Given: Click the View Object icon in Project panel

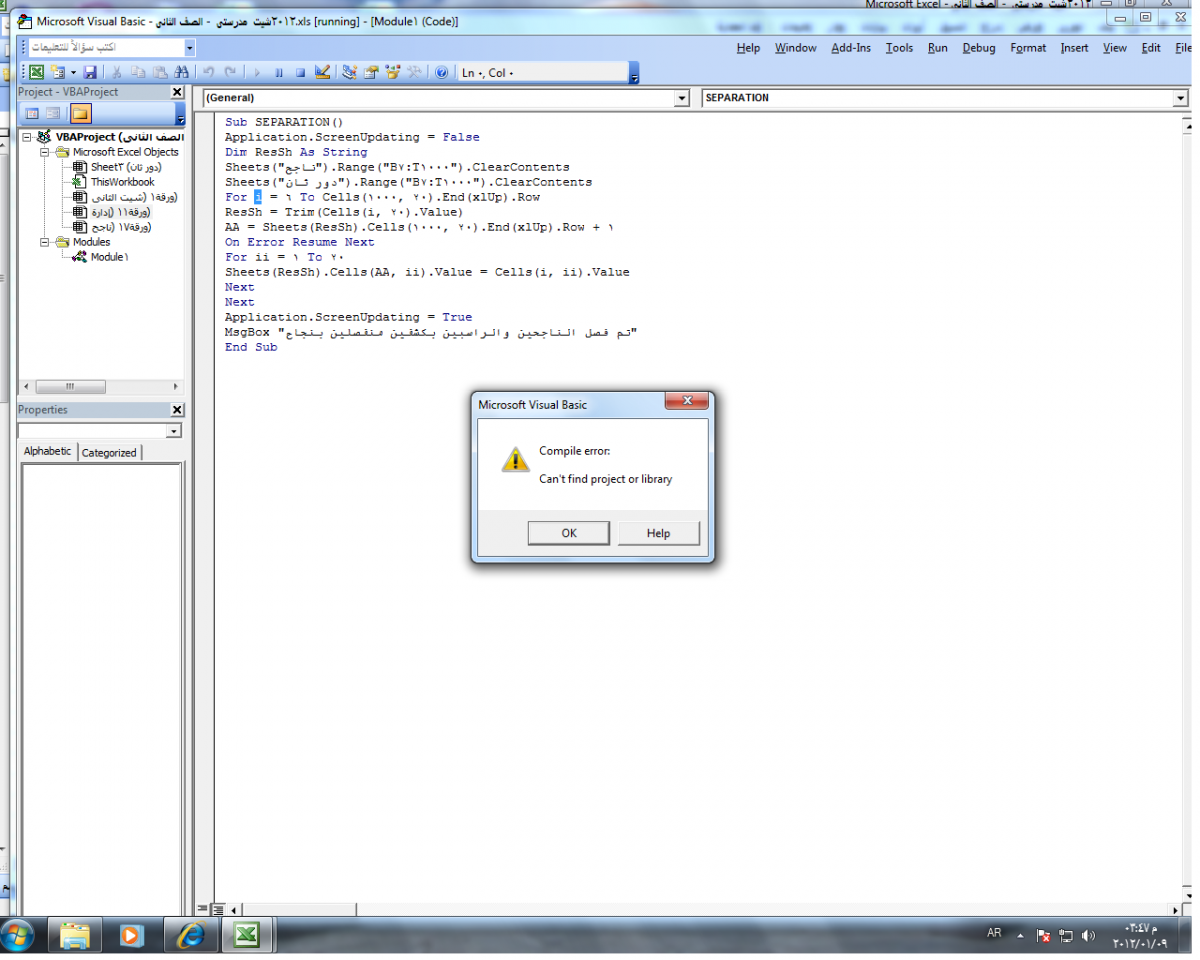Looking at the screenshot, I should [54, 113].
